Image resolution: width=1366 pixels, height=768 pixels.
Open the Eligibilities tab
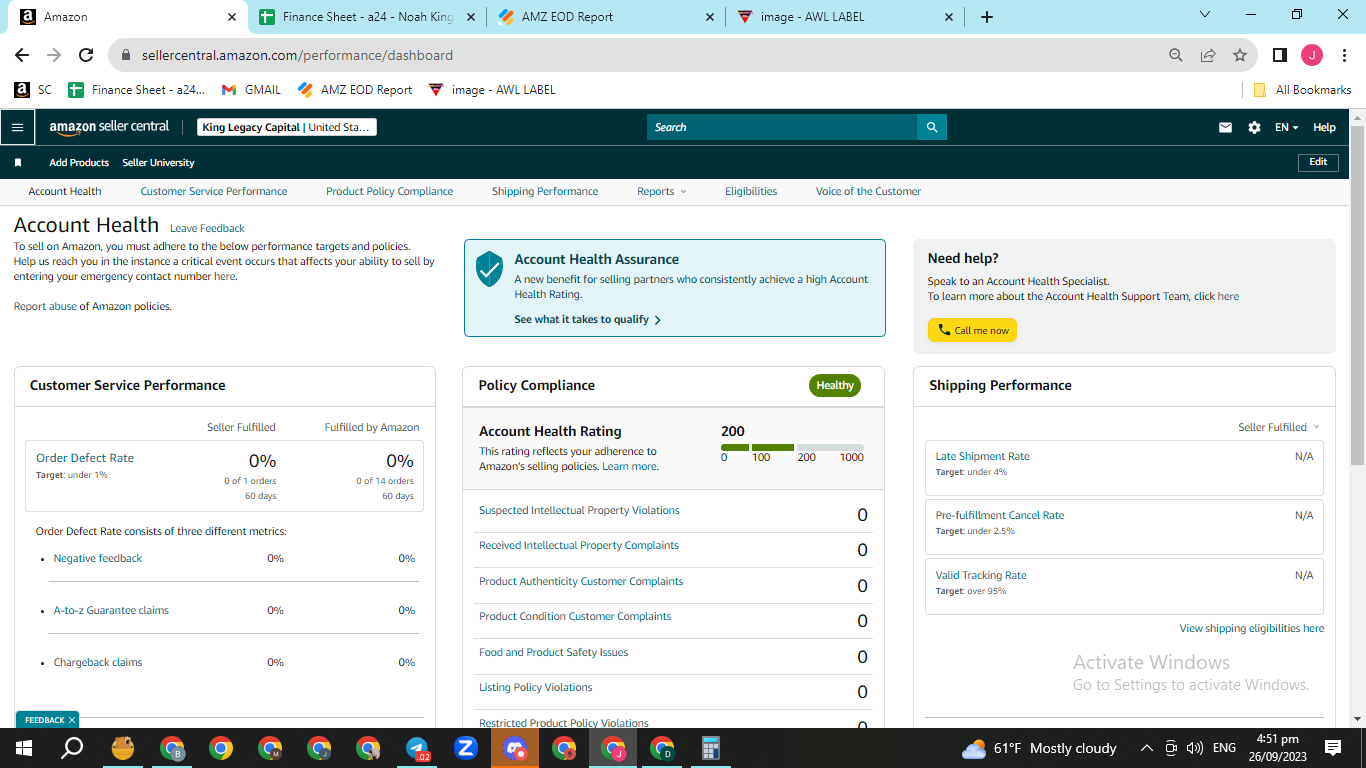pyautogui.click(x=751, y=191)
